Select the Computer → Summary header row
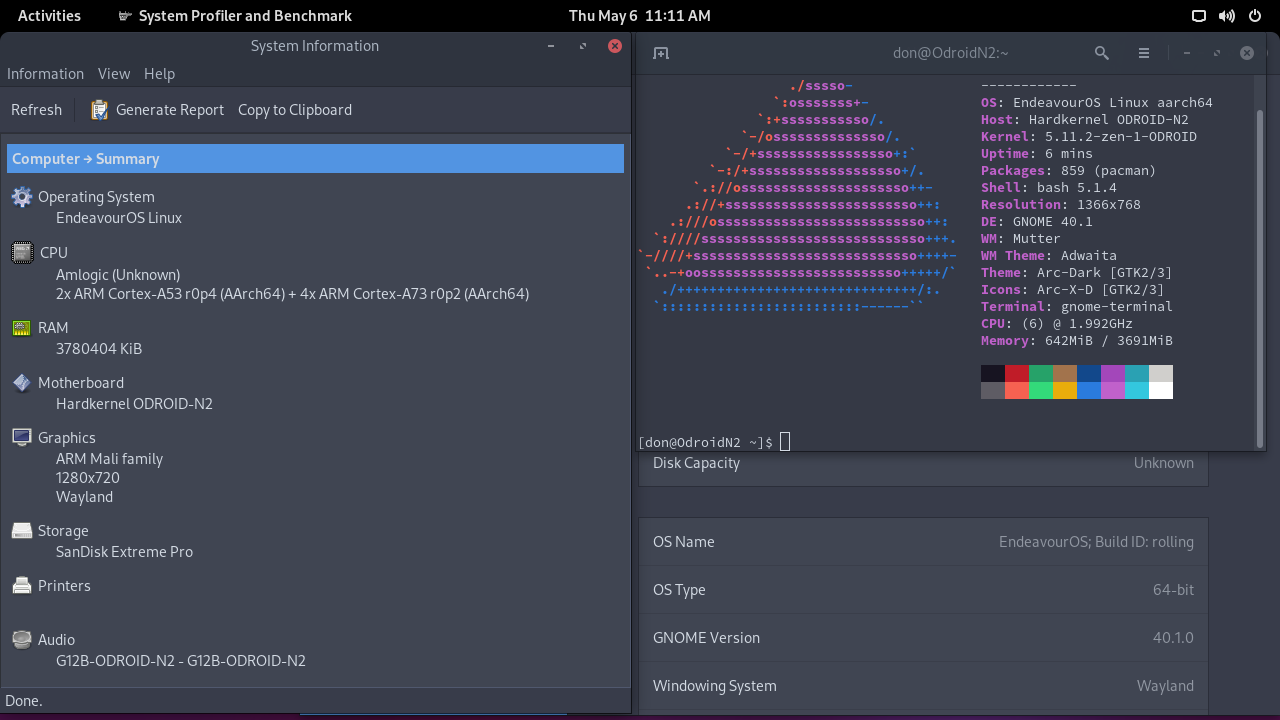This screenshot has width=1280, height=720. point(315,159)
